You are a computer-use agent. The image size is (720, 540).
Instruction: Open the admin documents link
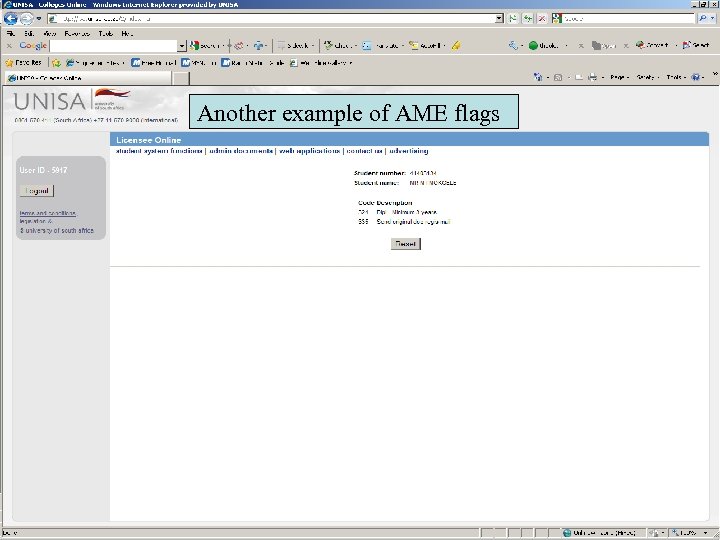click(x=241, y=151)
